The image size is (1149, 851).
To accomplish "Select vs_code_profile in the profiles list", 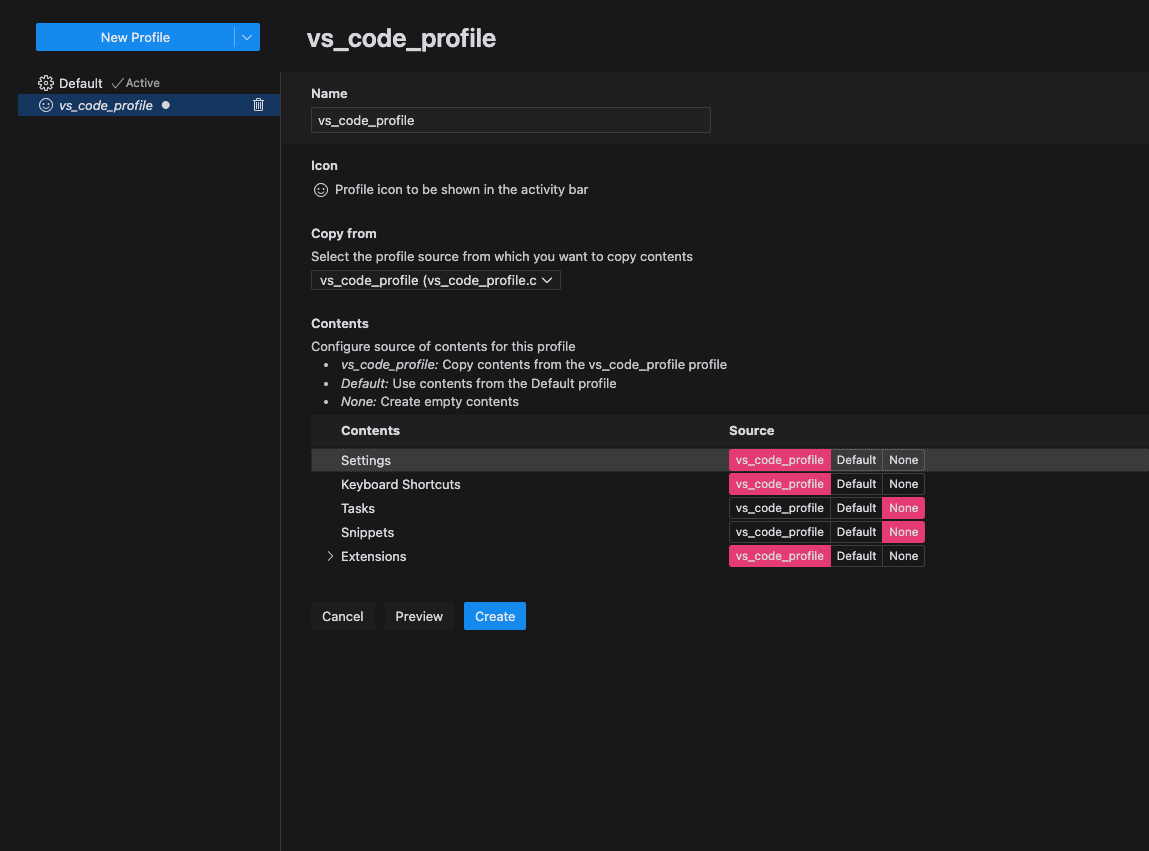I will 149,105.
